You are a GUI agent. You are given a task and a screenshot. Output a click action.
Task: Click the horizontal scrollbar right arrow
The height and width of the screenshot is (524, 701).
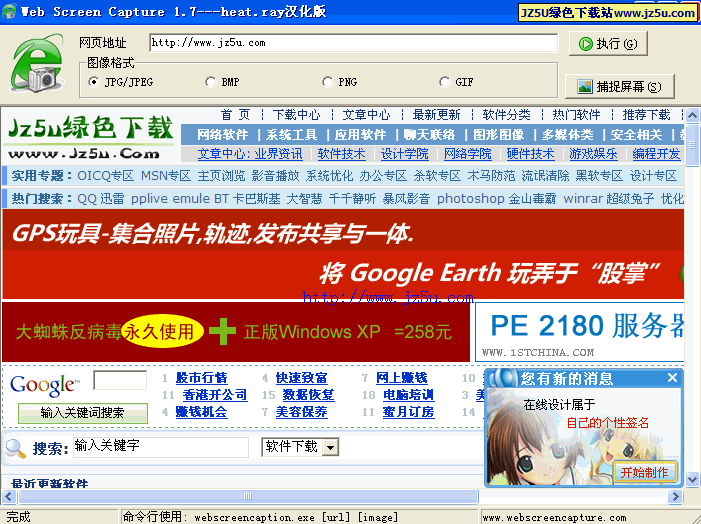[675, 496]
